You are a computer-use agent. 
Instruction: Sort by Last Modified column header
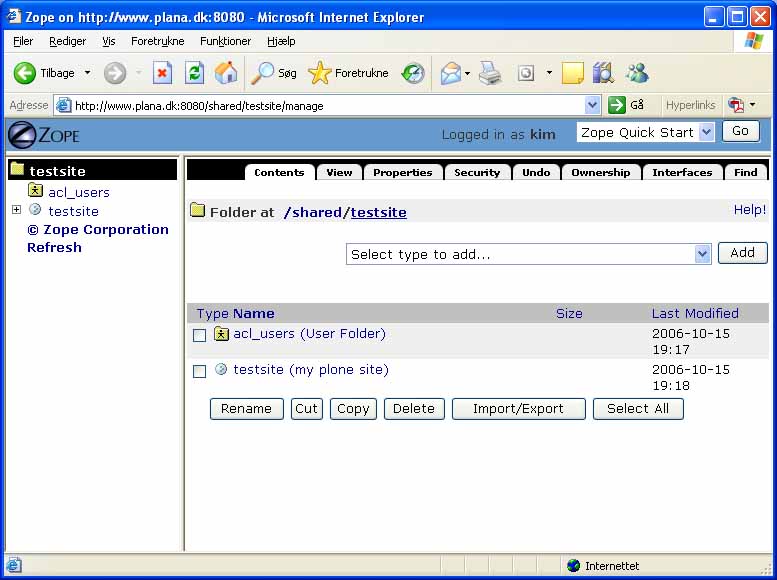(x=695, y=313)
